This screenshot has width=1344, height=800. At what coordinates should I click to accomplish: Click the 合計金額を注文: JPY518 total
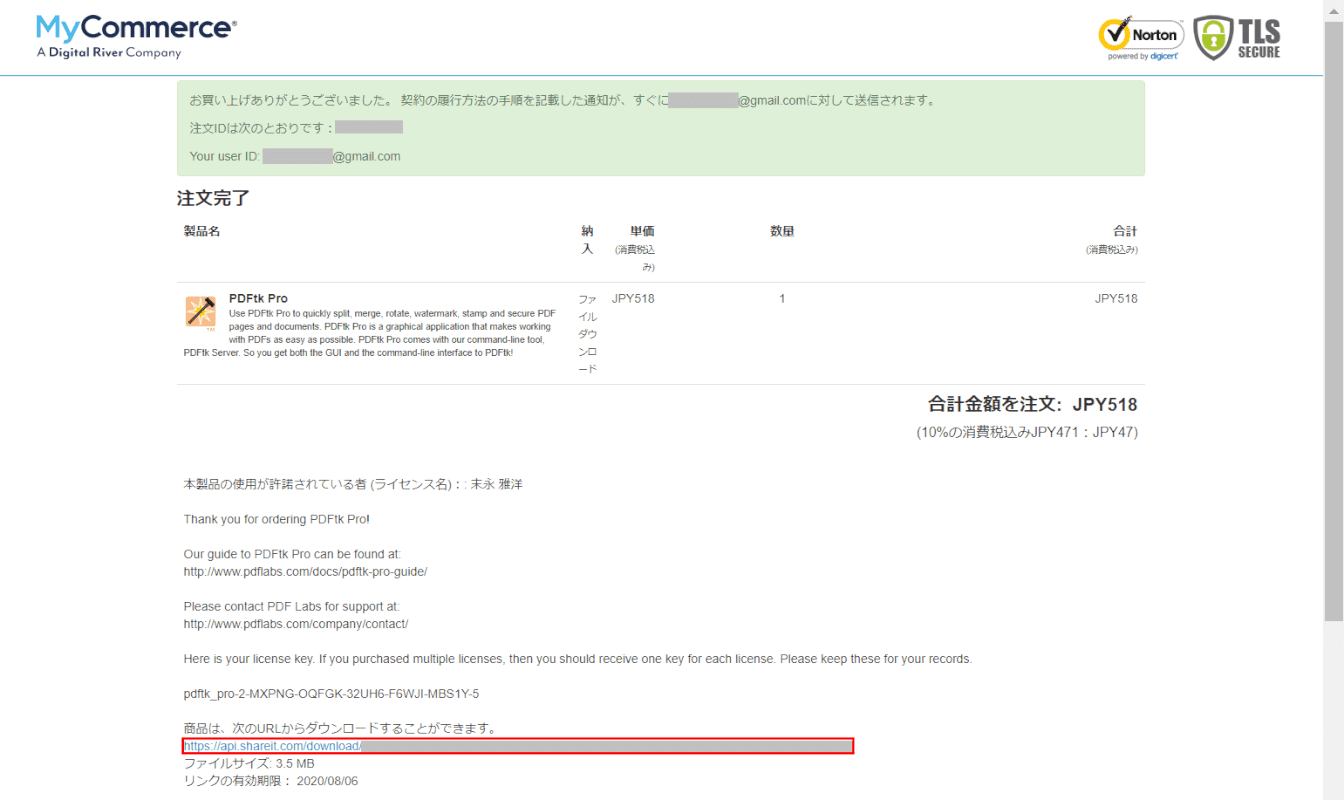tap(1033, 405)
